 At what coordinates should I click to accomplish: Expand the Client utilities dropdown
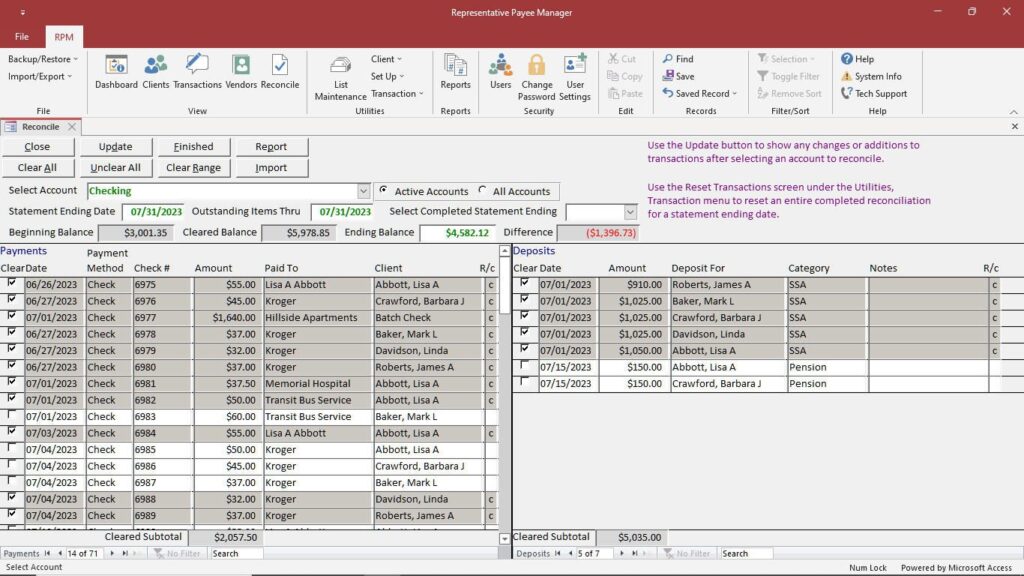387,59
